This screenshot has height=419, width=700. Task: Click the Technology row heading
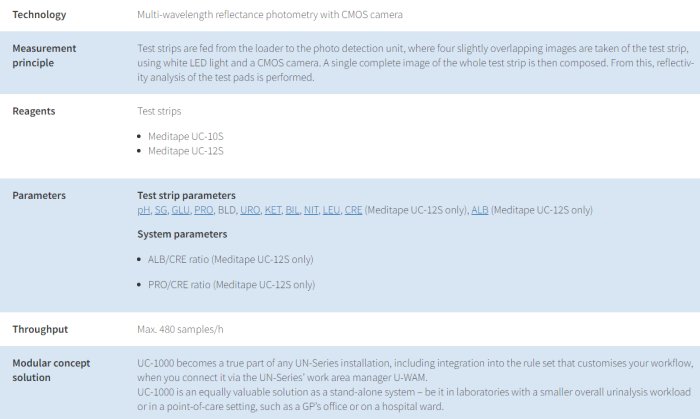41,15
